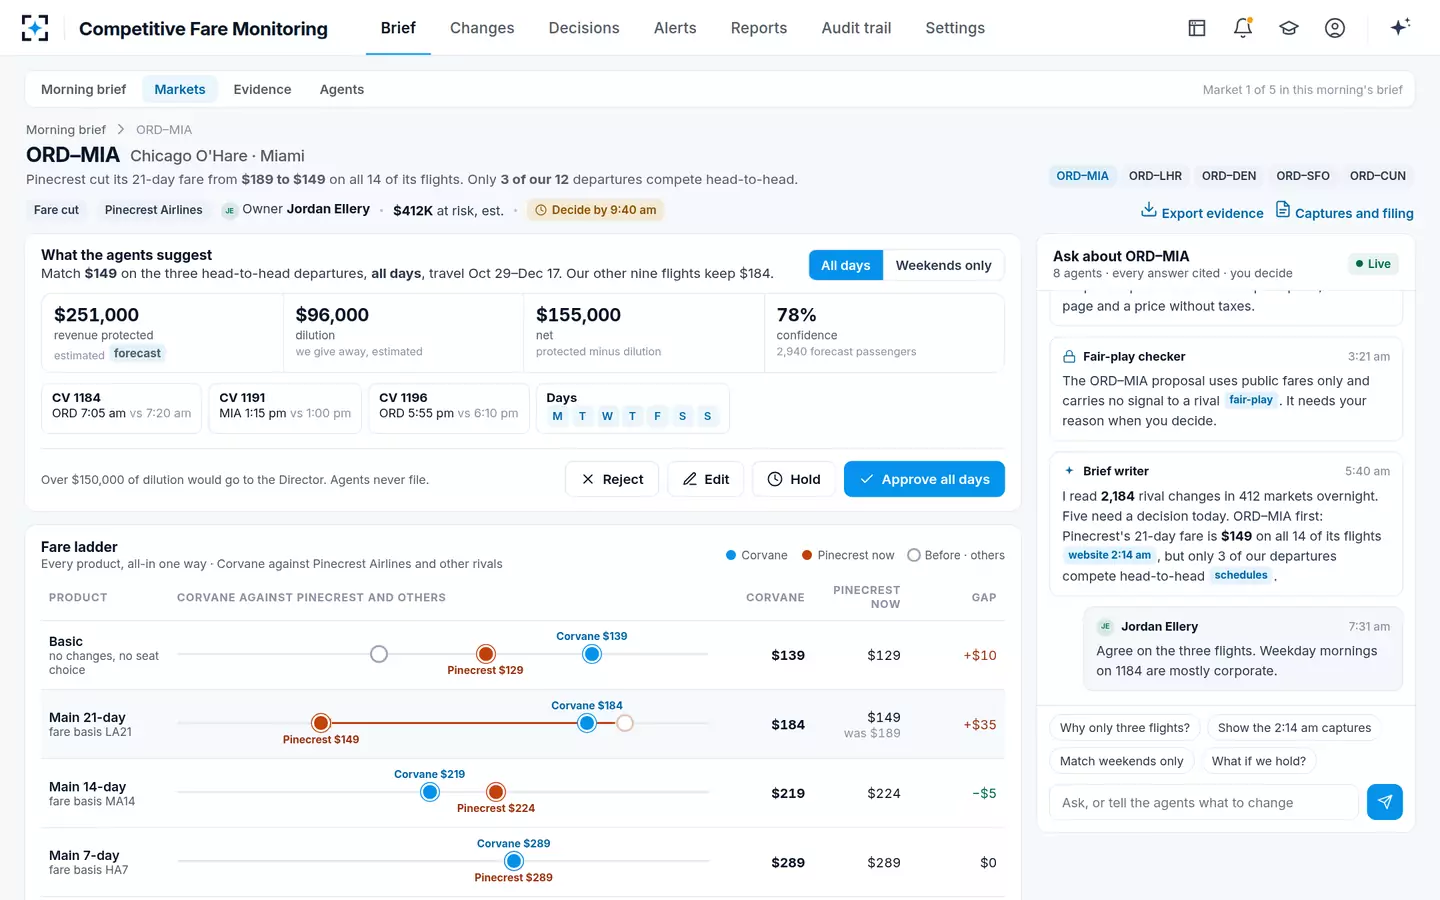The width and height of the screenshot is (1440, 900).
Task: Open the Changes tab
Action: point(482,28)
